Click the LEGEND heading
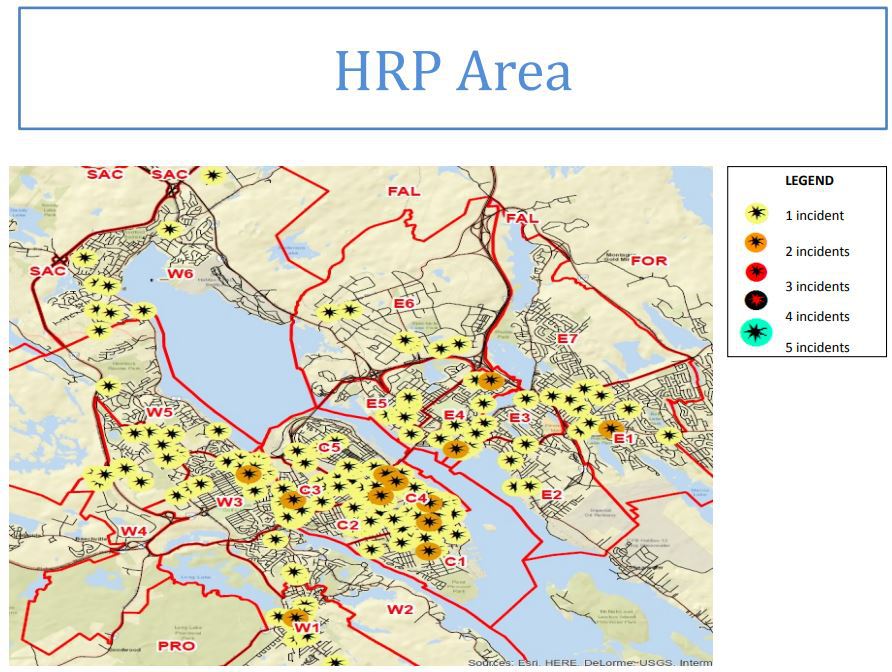Viewport: 892px width, 672px height. coord(809,181)
